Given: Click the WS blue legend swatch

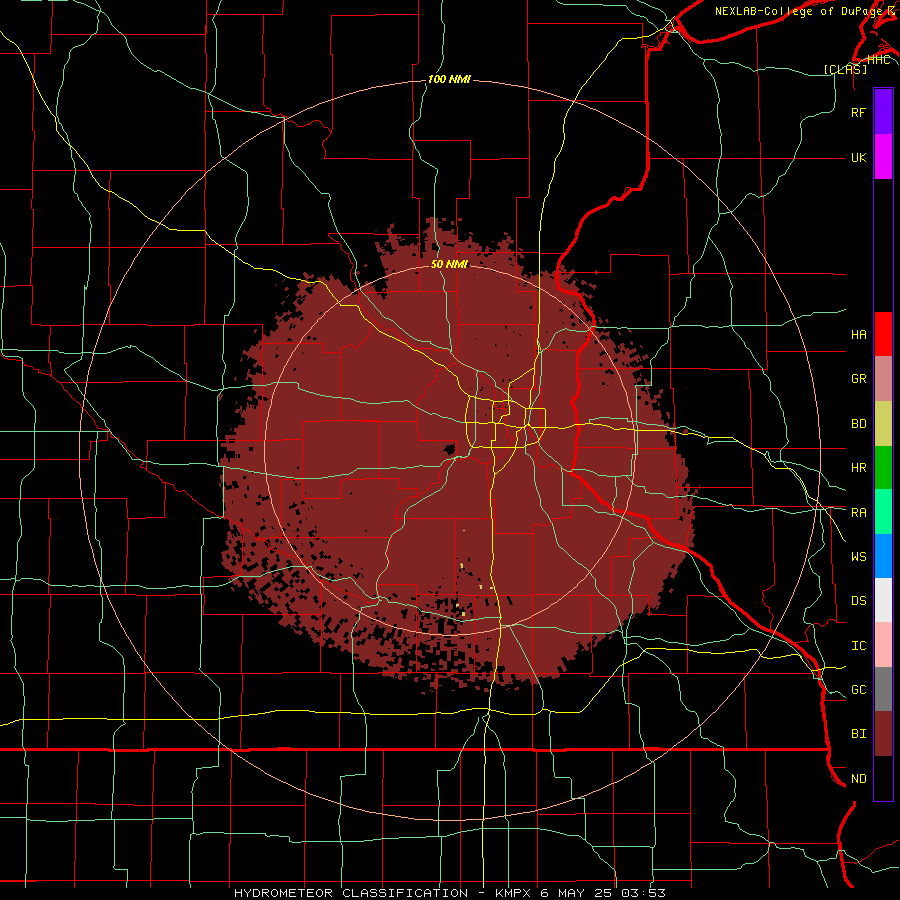Looking at the screenshot, I should pos(883,556).
